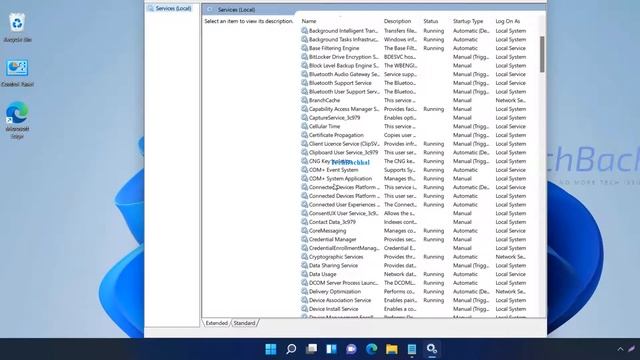Open Task View from the taskbar
640x360 pixels.
[x=311, y=349]
